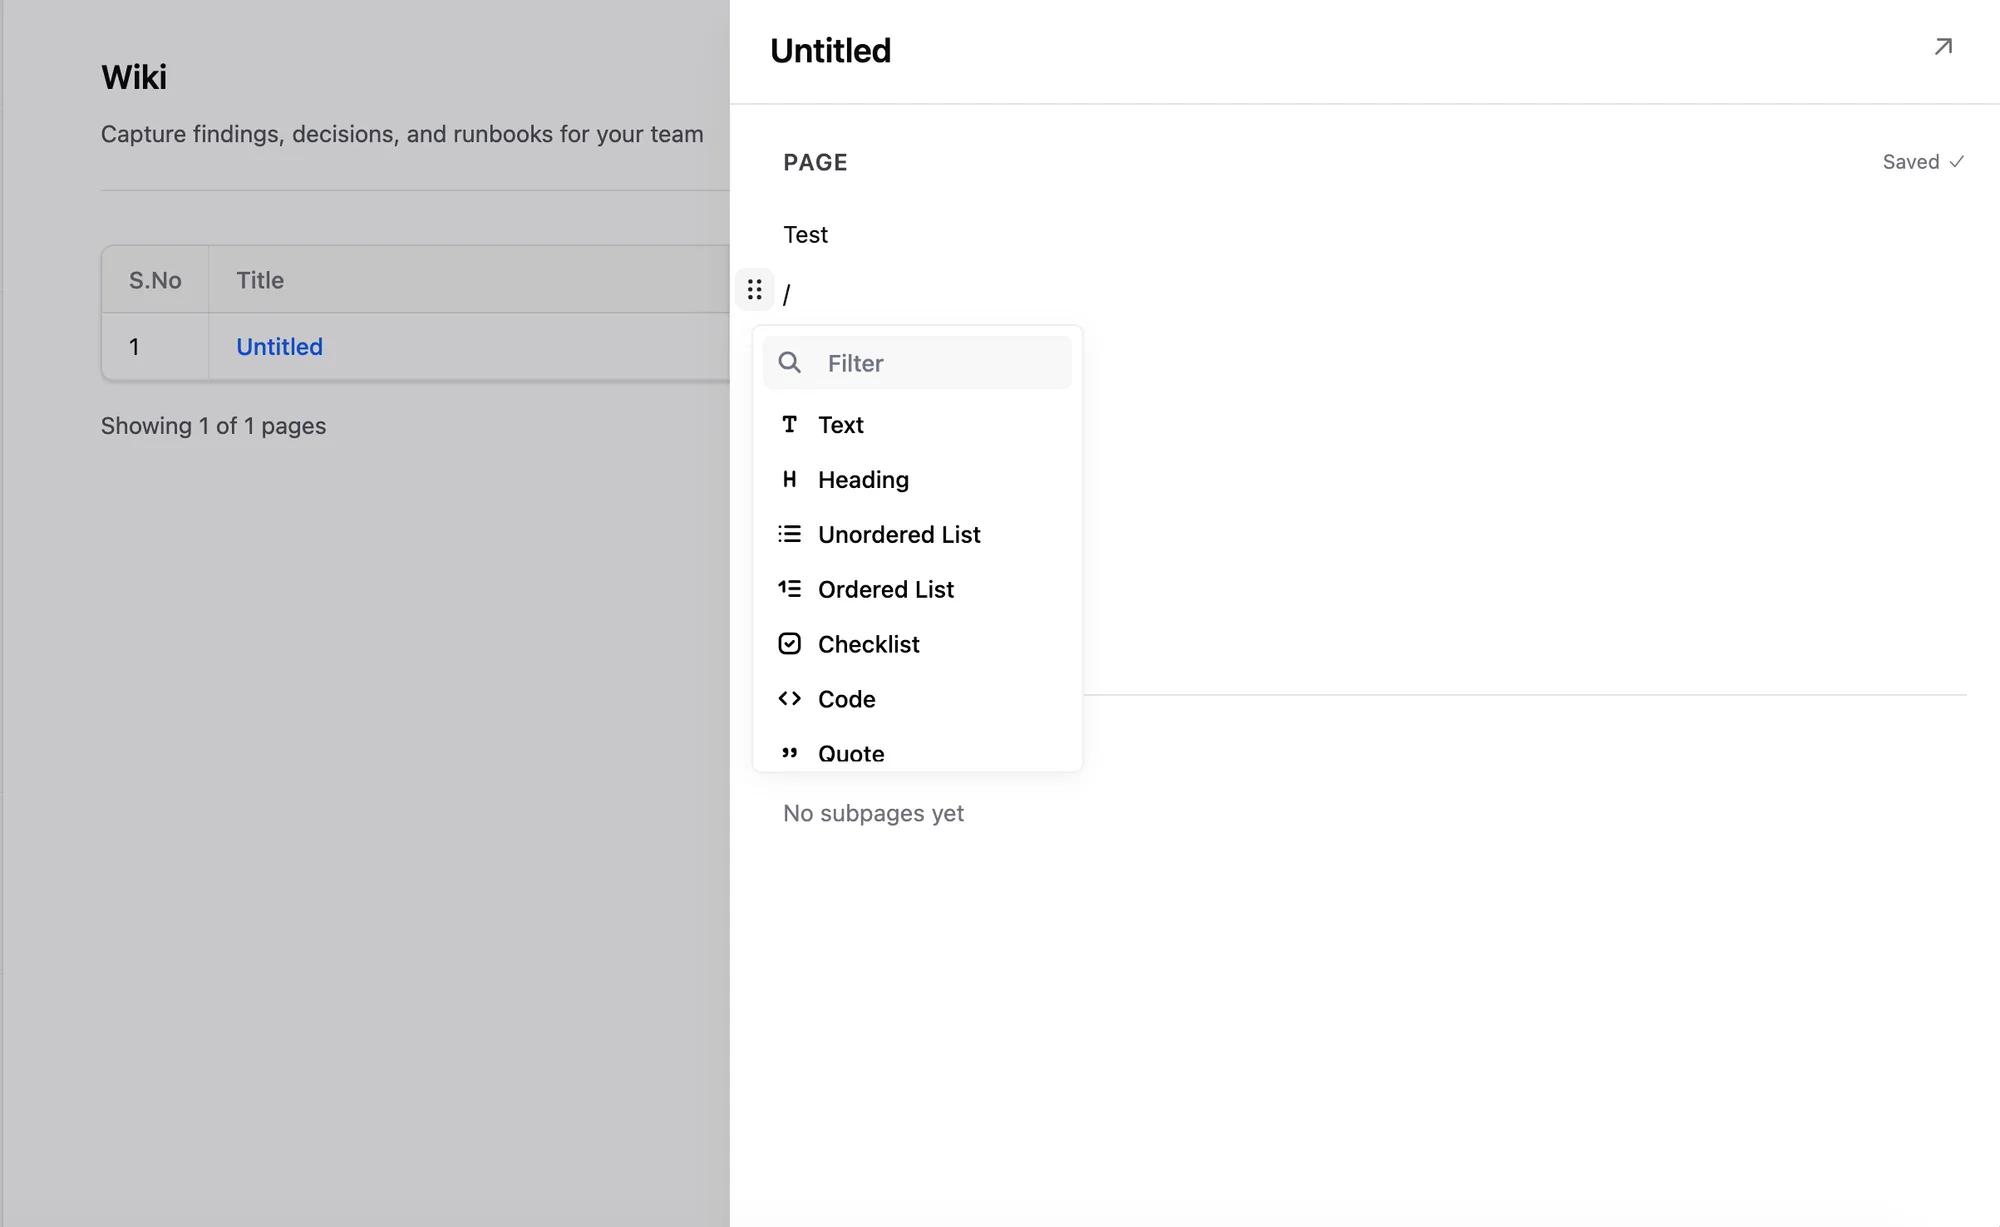
Task: Click the magnifier icon in Filter box
Action: 790,362
